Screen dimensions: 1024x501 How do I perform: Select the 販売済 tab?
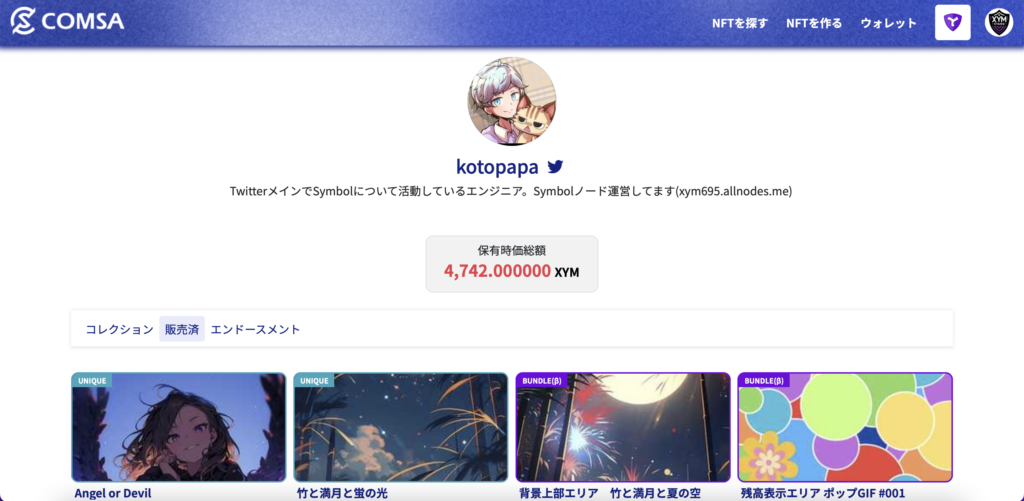click(x=182, y=329)
